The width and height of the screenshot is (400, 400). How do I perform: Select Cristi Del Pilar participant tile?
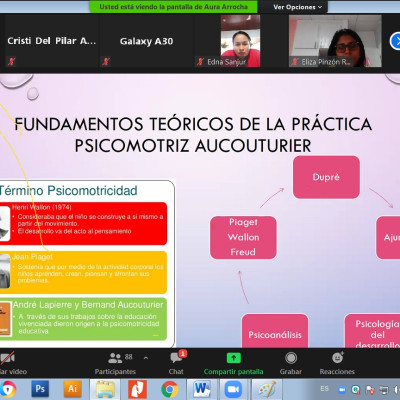51,41
